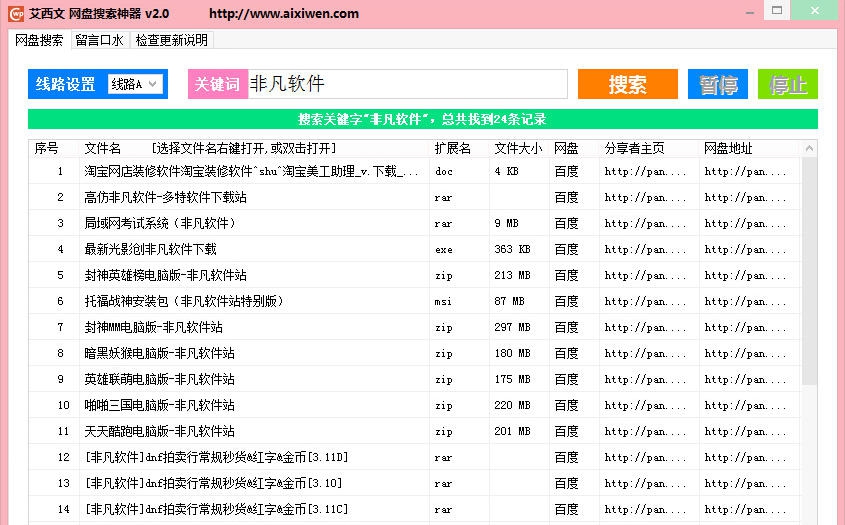Select the 最新光影创非凡软件下载 file entry
The width and height of the screenshot is (845, 525).
tap(150, 249)
